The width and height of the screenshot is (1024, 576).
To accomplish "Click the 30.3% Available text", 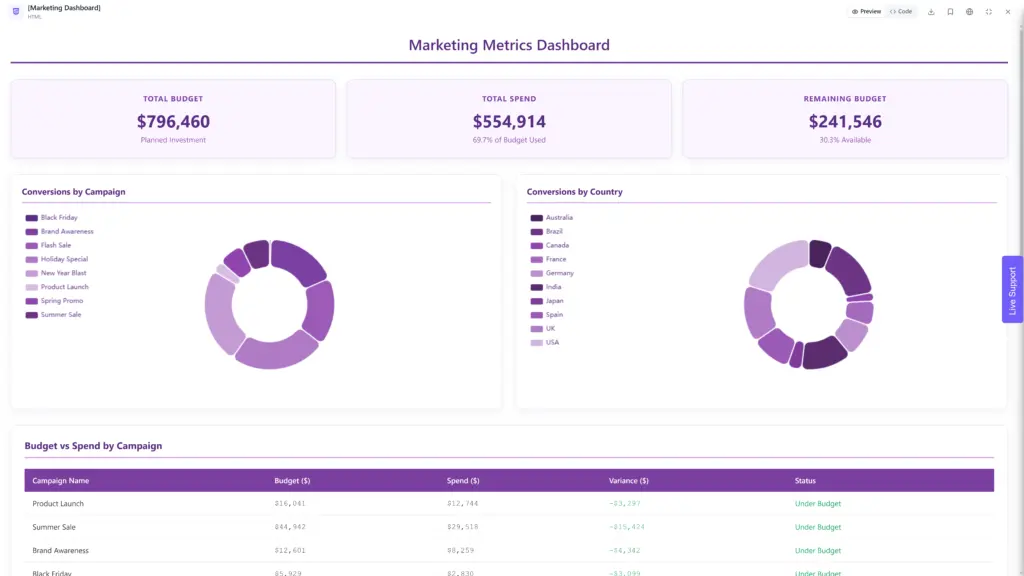I will (845, 140).
